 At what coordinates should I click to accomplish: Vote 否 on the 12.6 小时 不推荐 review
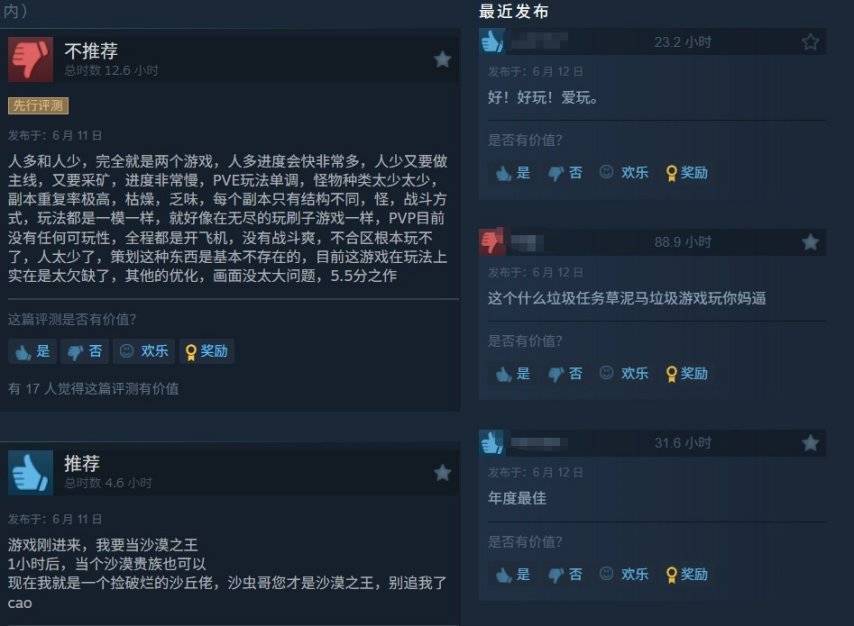[84, 351]
